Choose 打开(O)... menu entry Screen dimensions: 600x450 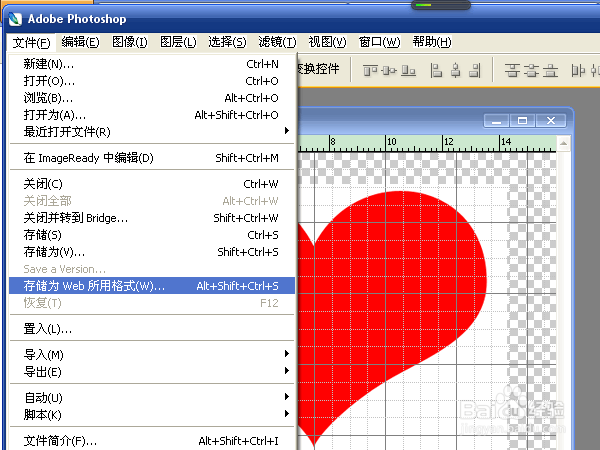tap(152, 81)
